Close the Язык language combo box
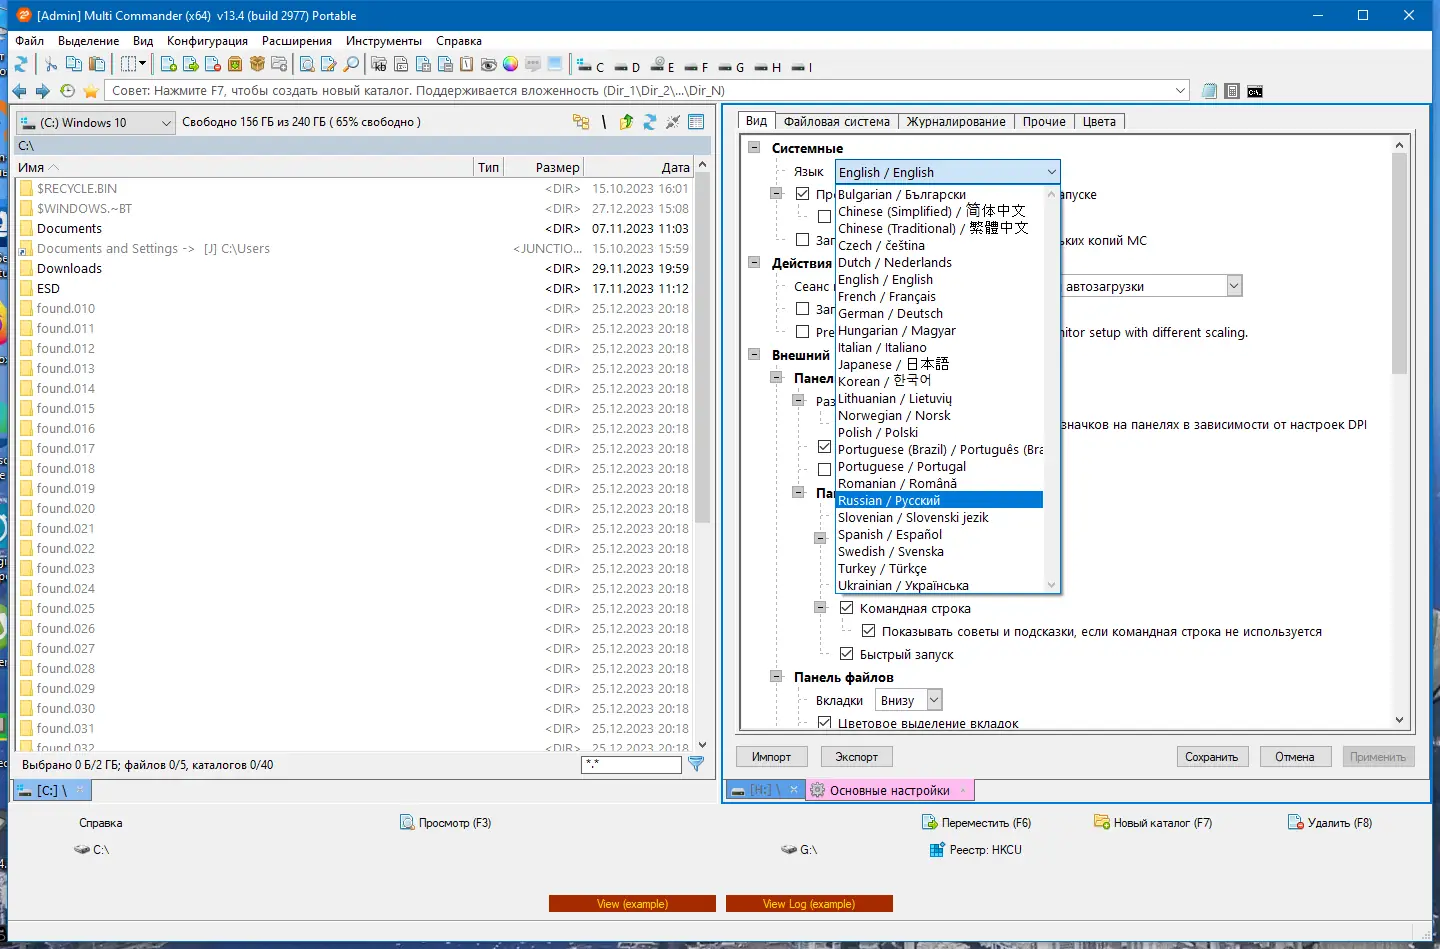The width and height of the screenshot is (1440, 949). (947, 172)
